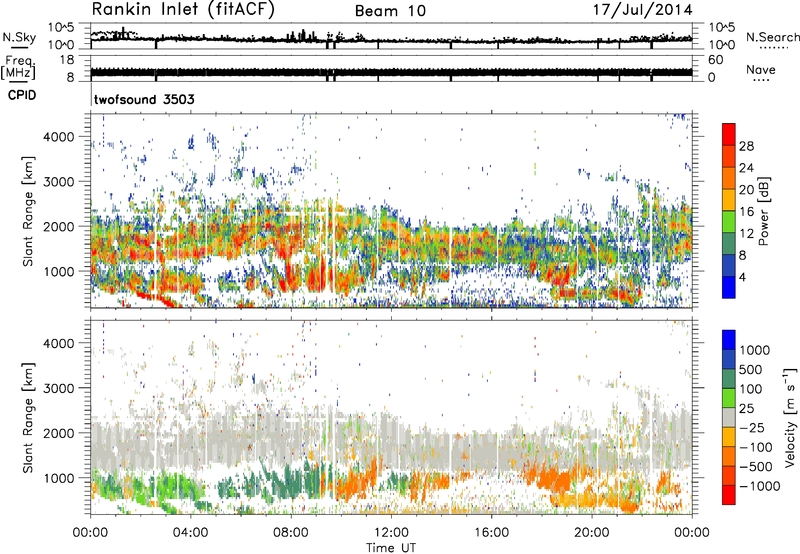Viewport: 800px width, 554px height.
Task: Click the left 10^5 tick on the noise panel
Action: tap(61, 27)
